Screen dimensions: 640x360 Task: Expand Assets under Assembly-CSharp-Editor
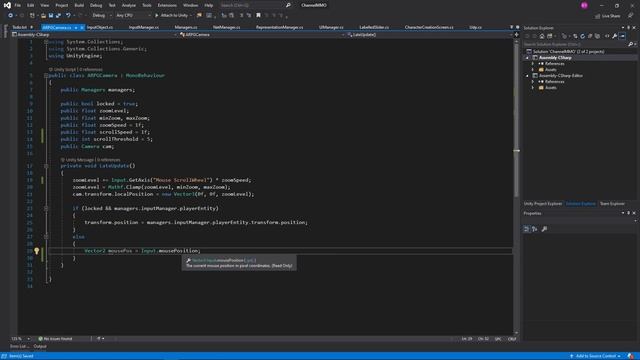click(533, 88)
